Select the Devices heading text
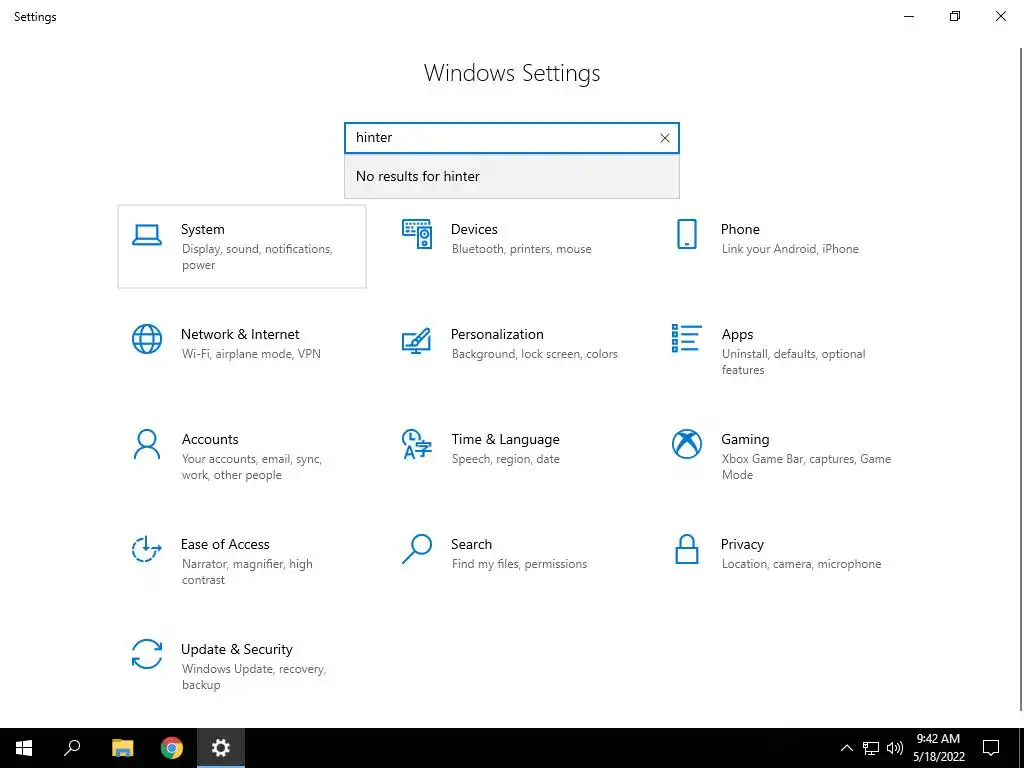 point(474,229)
